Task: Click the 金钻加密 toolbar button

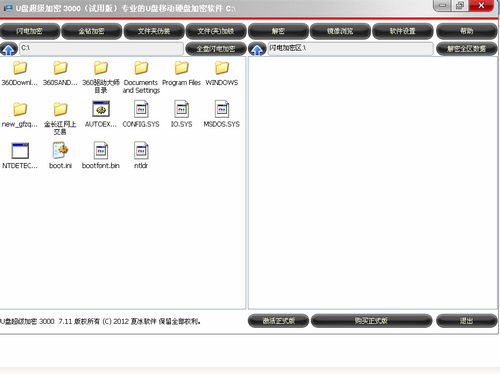Action: (x=91, y=31)
